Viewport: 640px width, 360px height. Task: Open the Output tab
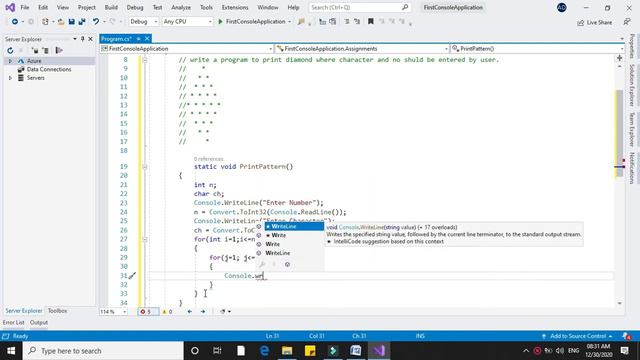[39, 322]
